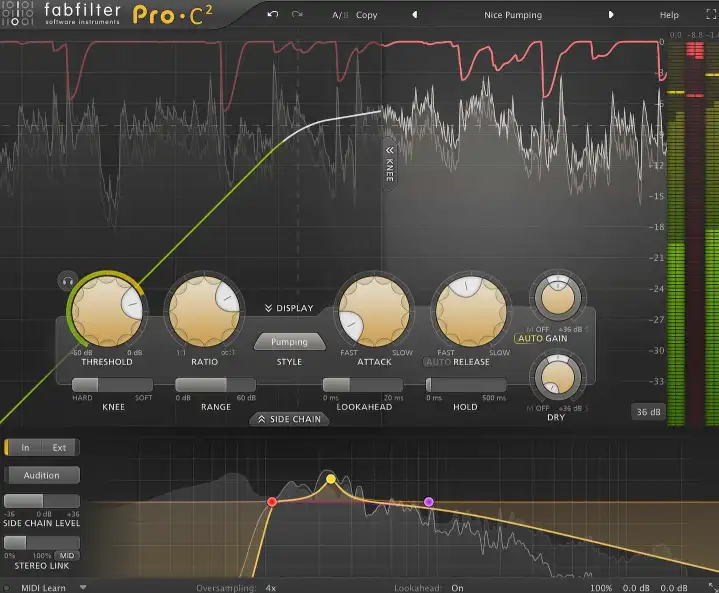Click the full screen icon
This screenshot has height=593, width=719.
click(711, 15)
